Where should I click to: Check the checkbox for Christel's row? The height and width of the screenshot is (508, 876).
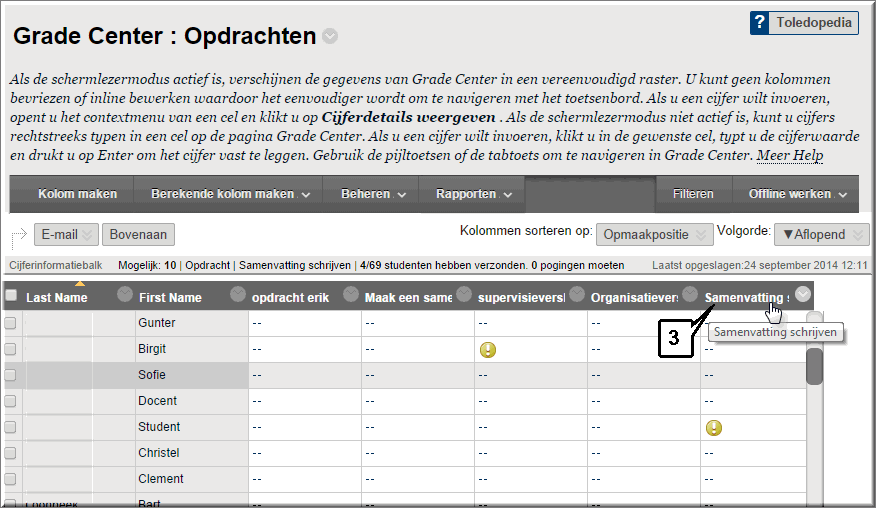coord(11,453)
